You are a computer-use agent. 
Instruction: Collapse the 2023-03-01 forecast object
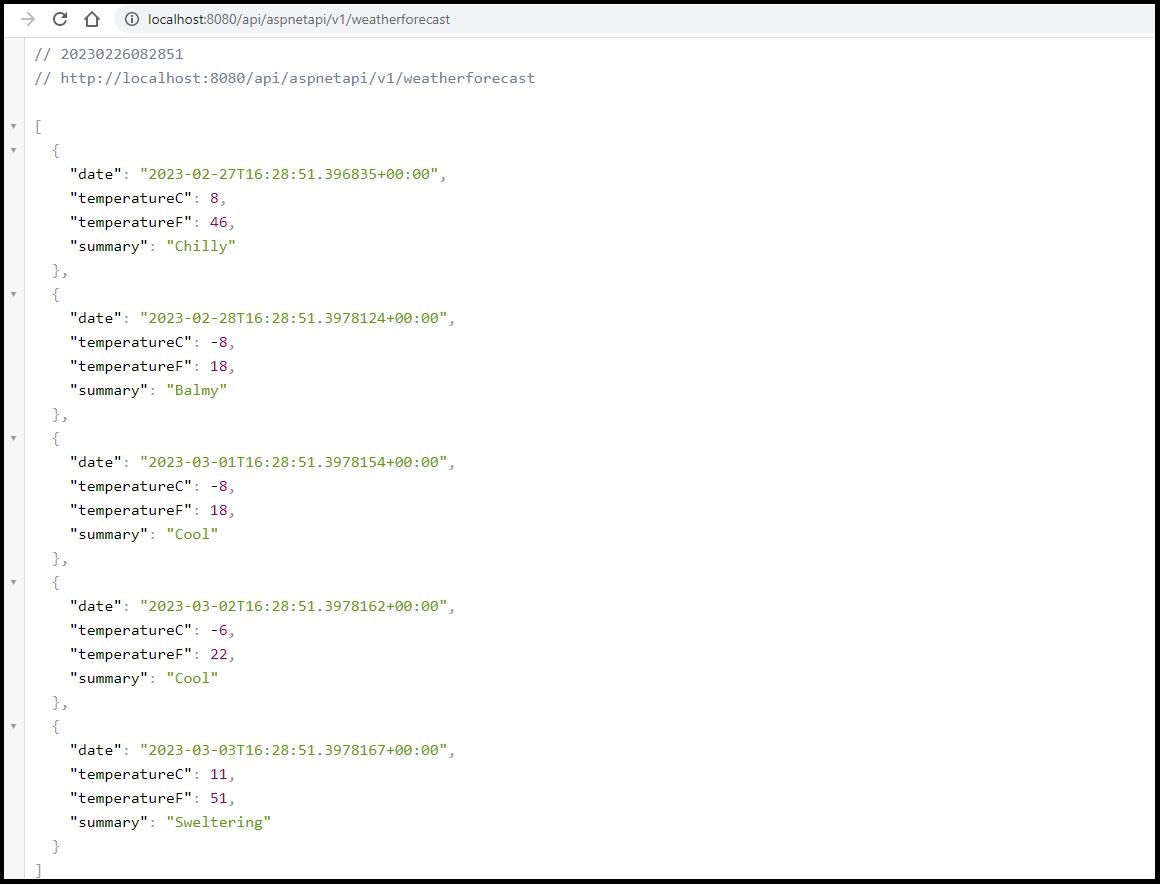pos(13,438)
